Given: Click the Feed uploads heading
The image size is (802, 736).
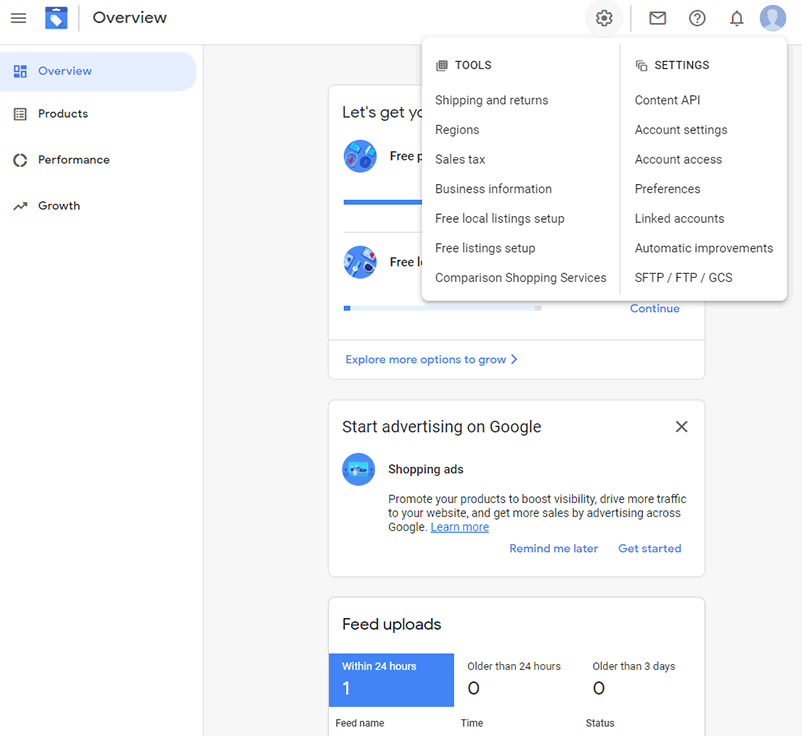Looking at the screenshot, I should (x=392, y=625).
